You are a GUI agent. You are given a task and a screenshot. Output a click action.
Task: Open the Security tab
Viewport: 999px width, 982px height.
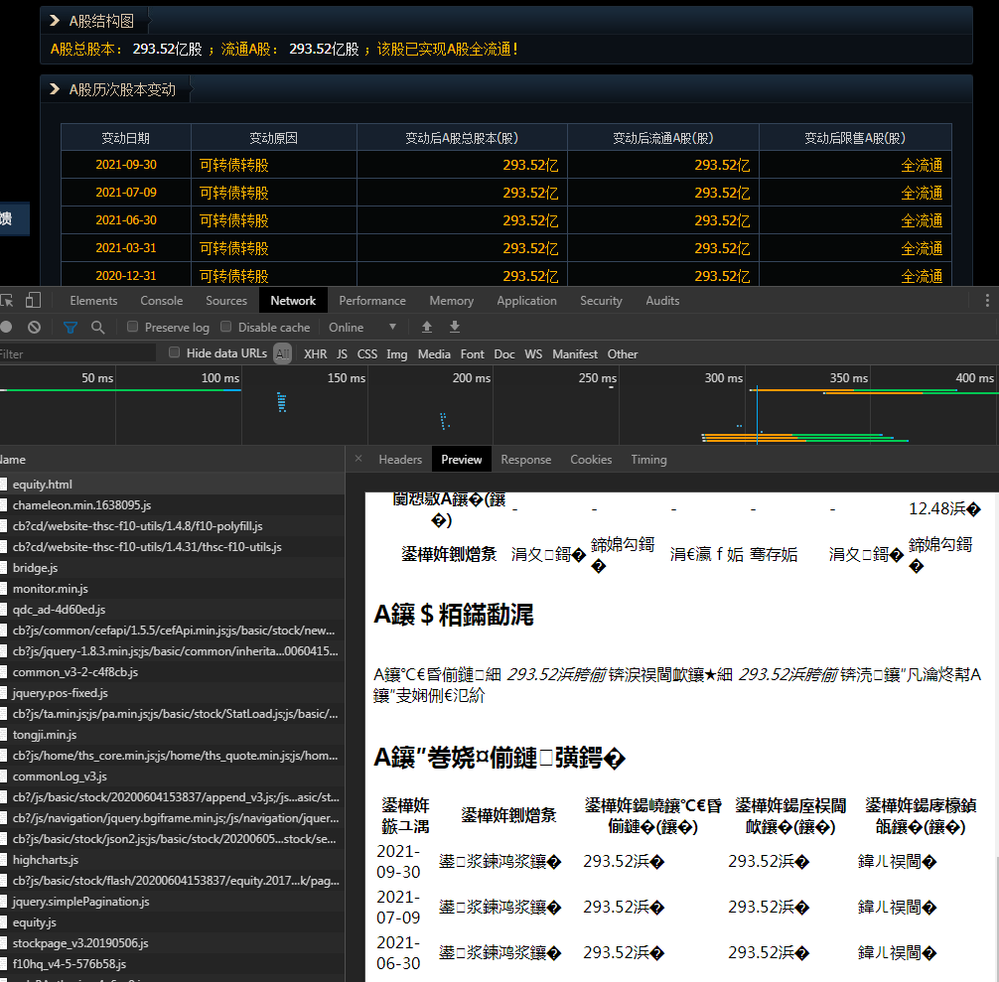click(x=601, y=301)
